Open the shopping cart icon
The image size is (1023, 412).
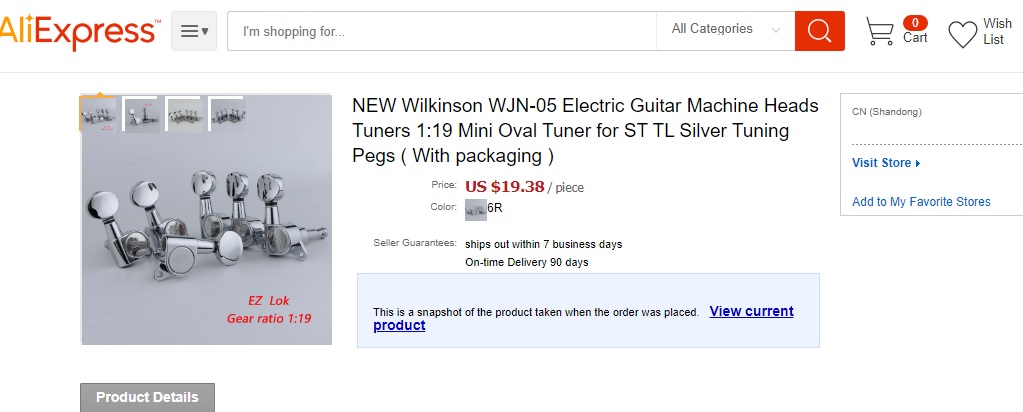coord(879,32)
